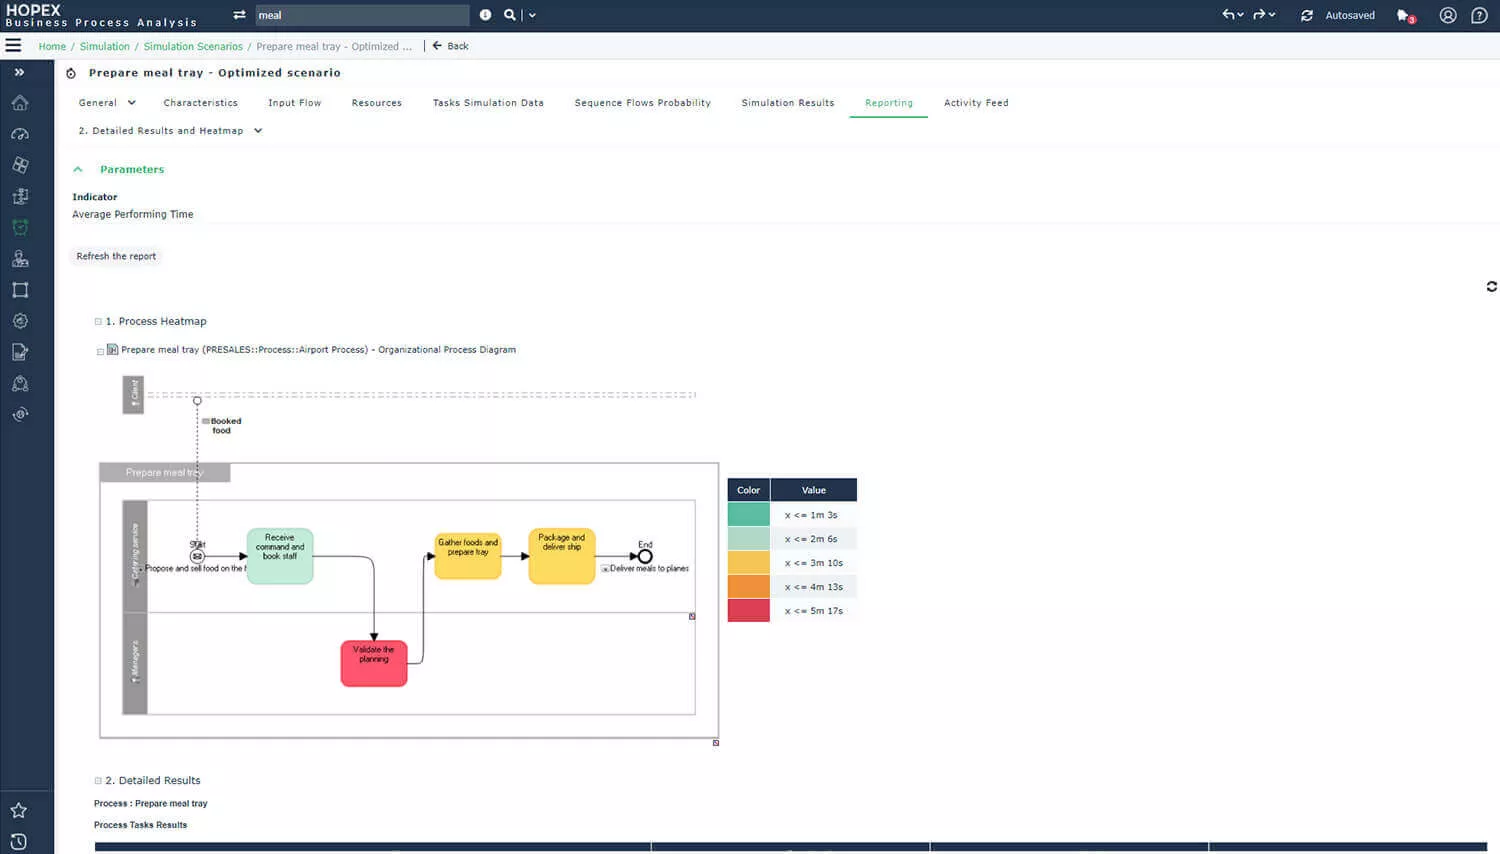Viewport: 1500px width, 854px height.
Task: Click the scenario icon beside the page title
Action: (71, 73)
